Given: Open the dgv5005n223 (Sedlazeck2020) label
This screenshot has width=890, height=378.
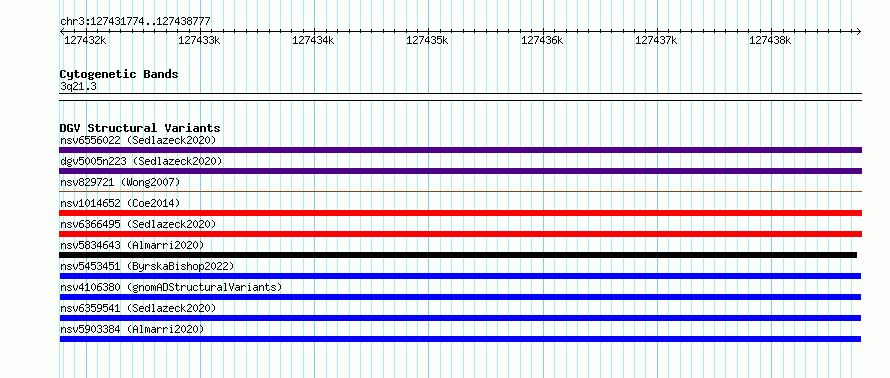Looking at the screenshot, I should pos(141,161).
